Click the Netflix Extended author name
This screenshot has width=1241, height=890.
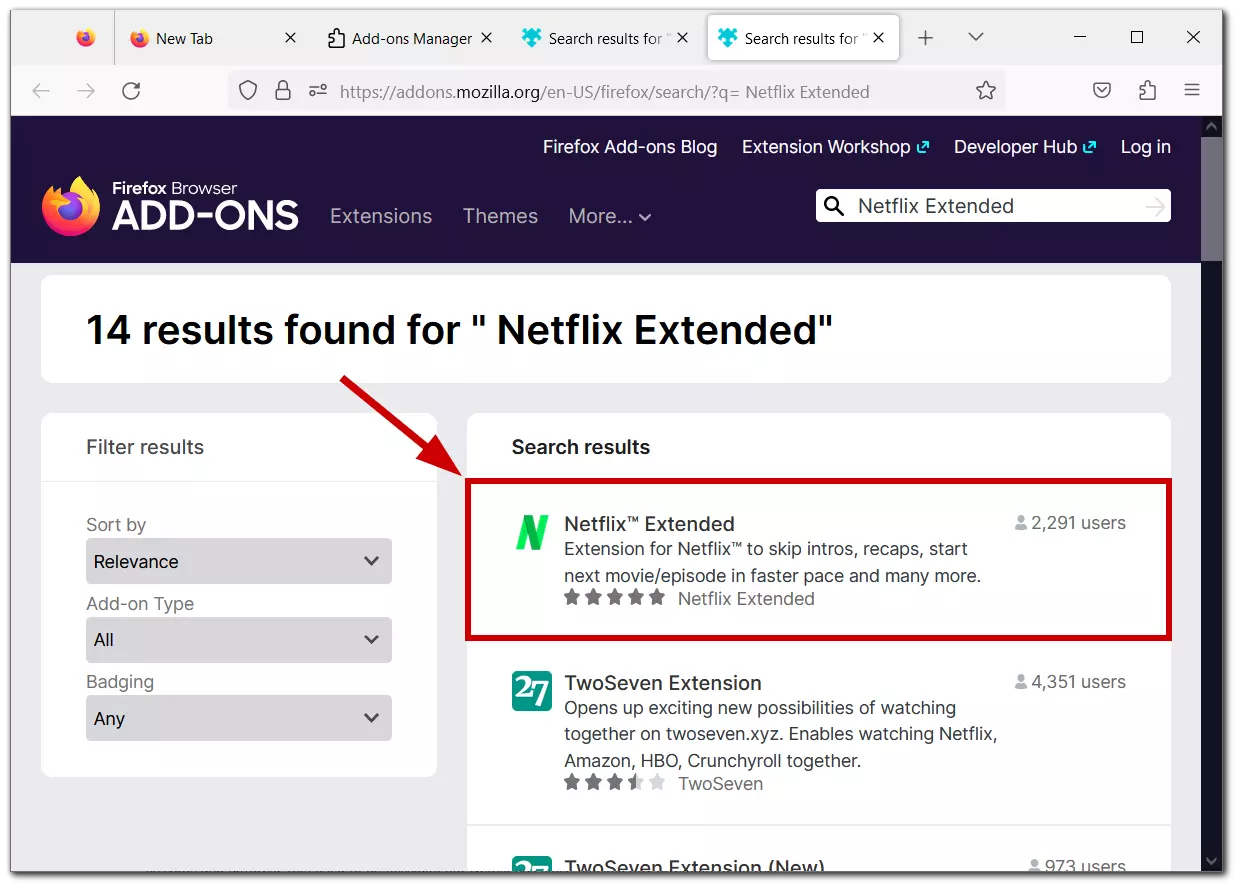point(746,599)
